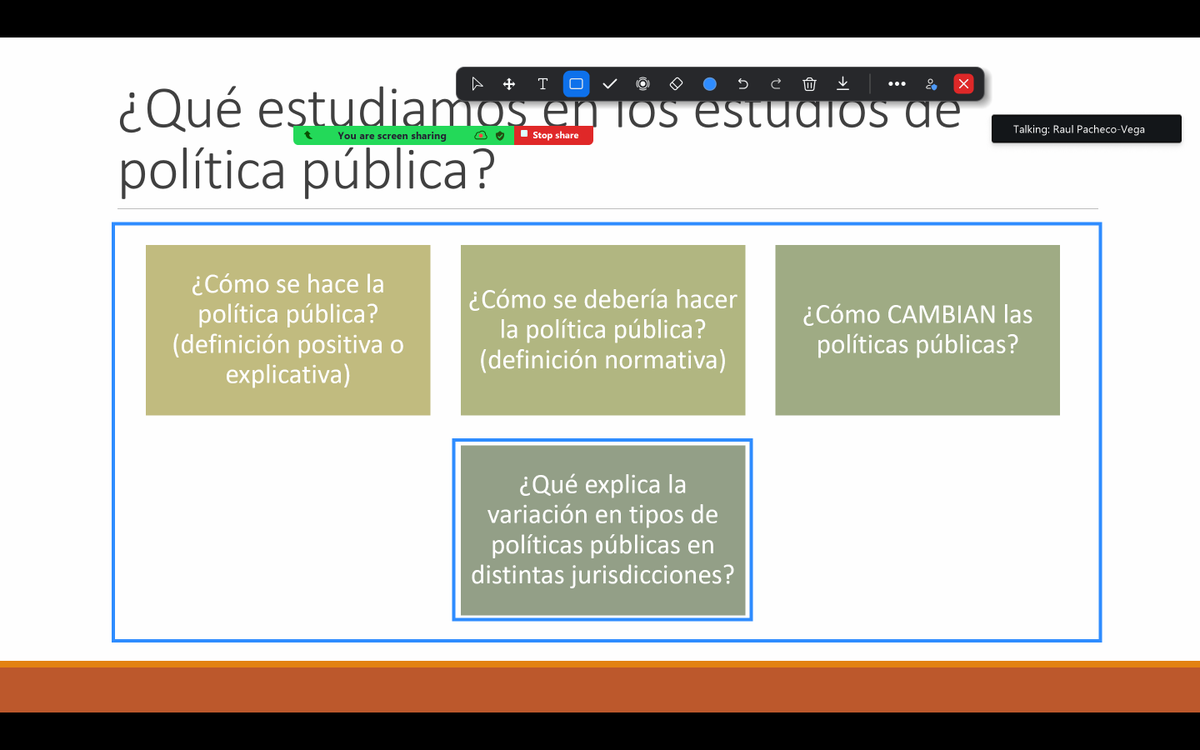Image resolution: width=1200 pixels, height=750 pixels.
Task: Open the security shield options
Action: 500,135
